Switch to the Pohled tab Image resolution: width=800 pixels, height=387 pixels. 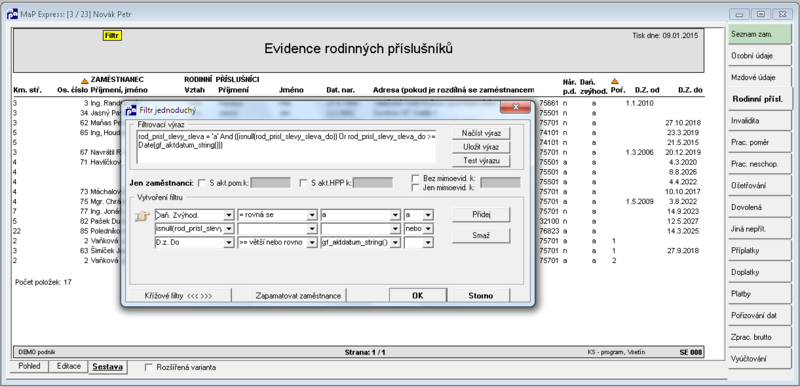(x=29, y=367)
